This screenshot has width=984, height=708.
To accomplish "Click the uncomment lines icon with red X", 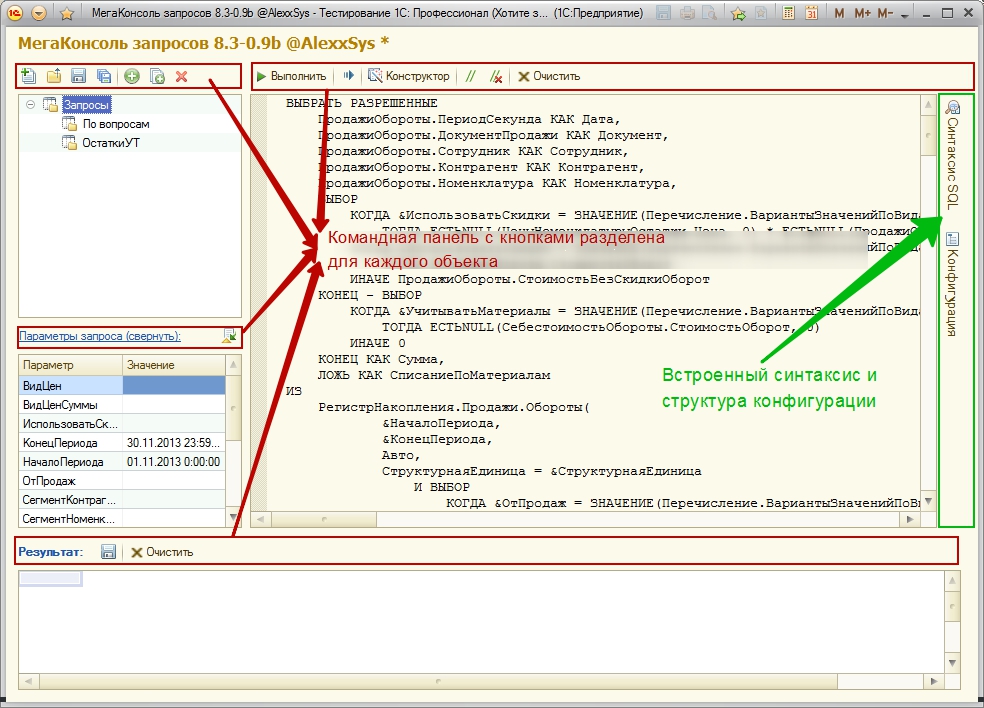I will [496, 76].
